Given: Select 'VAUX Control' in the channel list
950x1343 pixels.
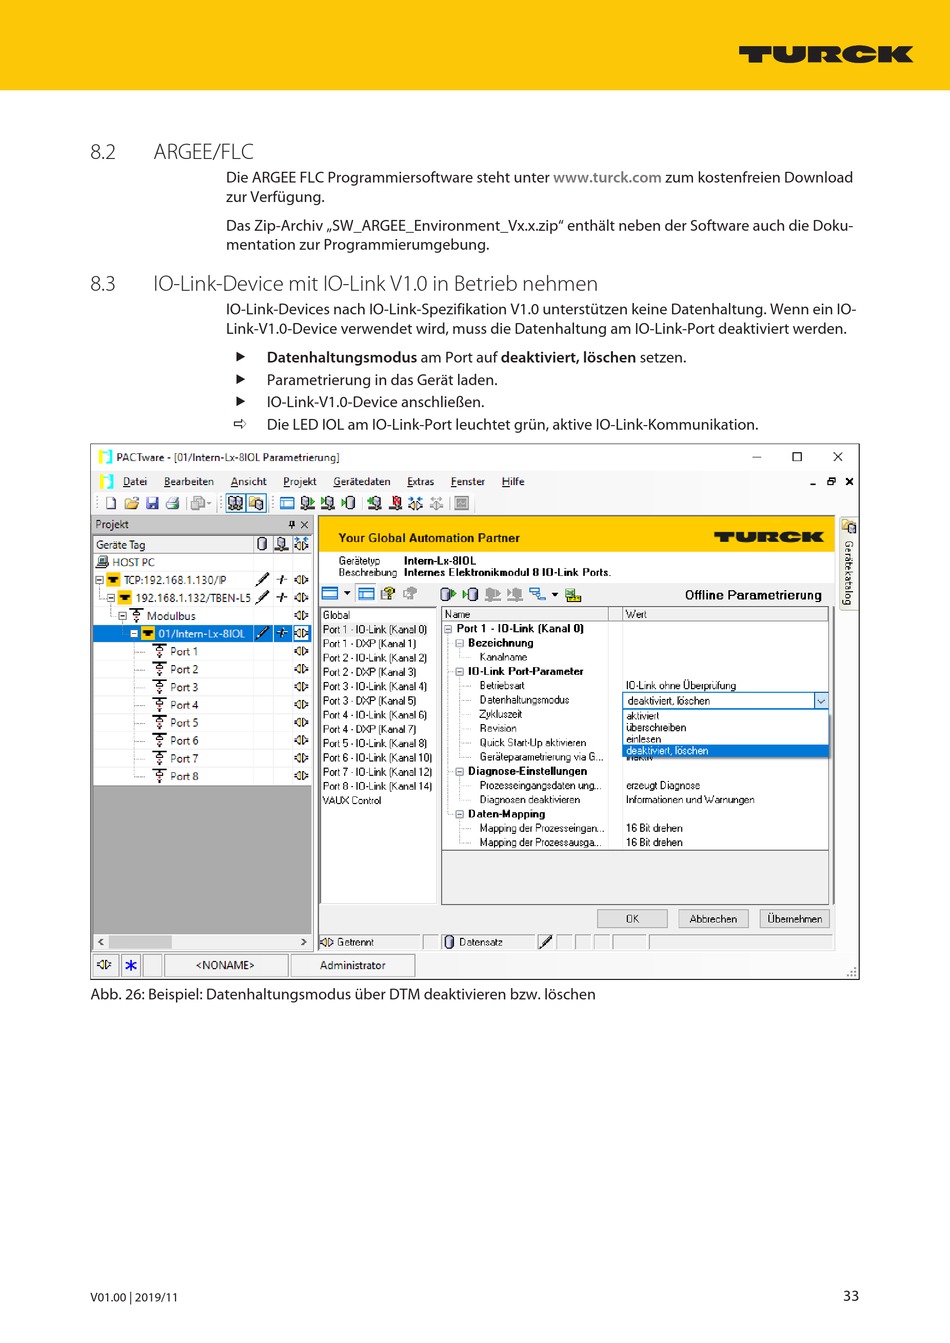Looking at the screenshot, I should (352, 800).
